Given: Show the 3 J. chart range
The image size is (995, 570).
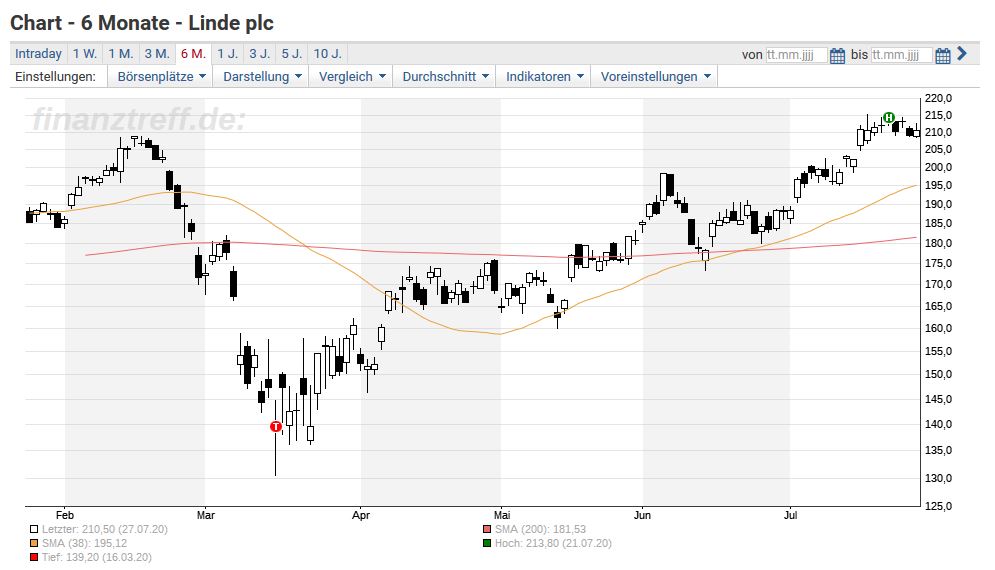Looking at the screenshot, I should [260, 54].
